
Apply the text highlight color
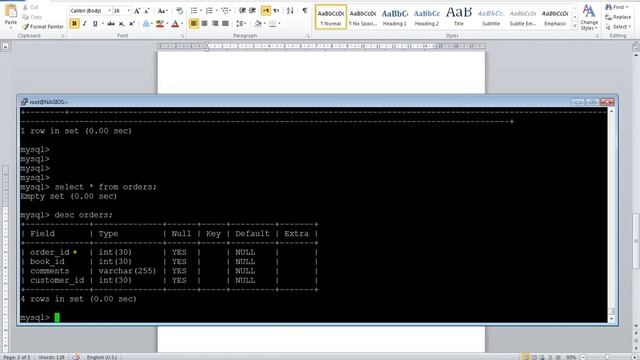coord(160,24)
